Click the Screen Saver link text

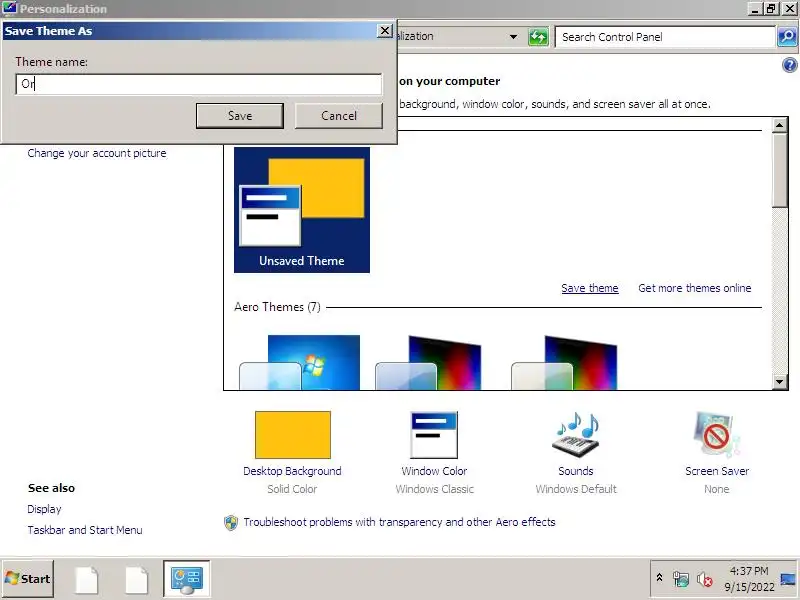[717, 471]
